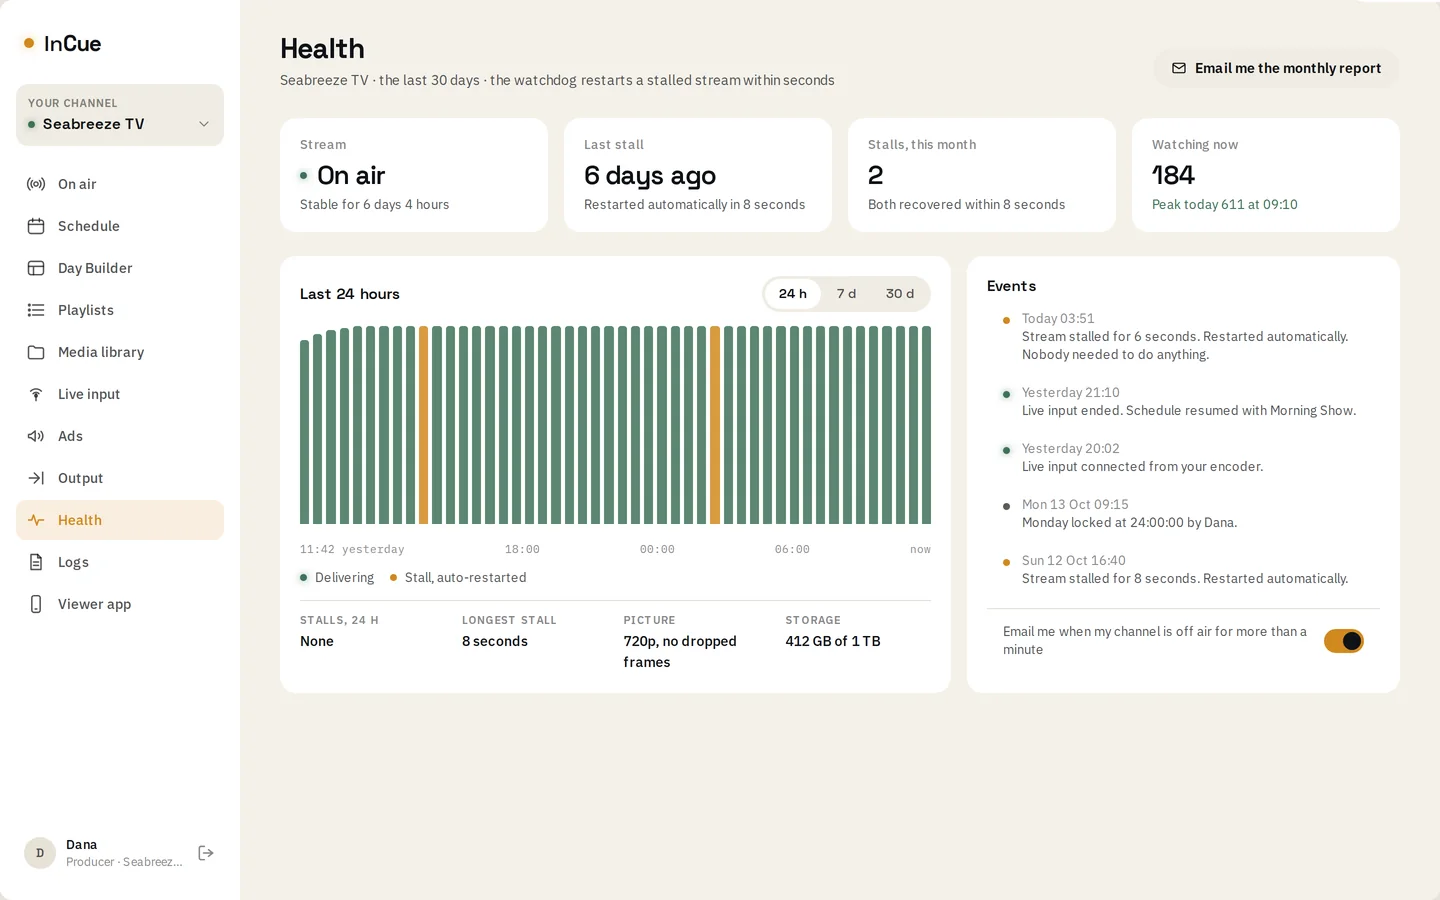Click the Output arrow icon

(36, 478)
